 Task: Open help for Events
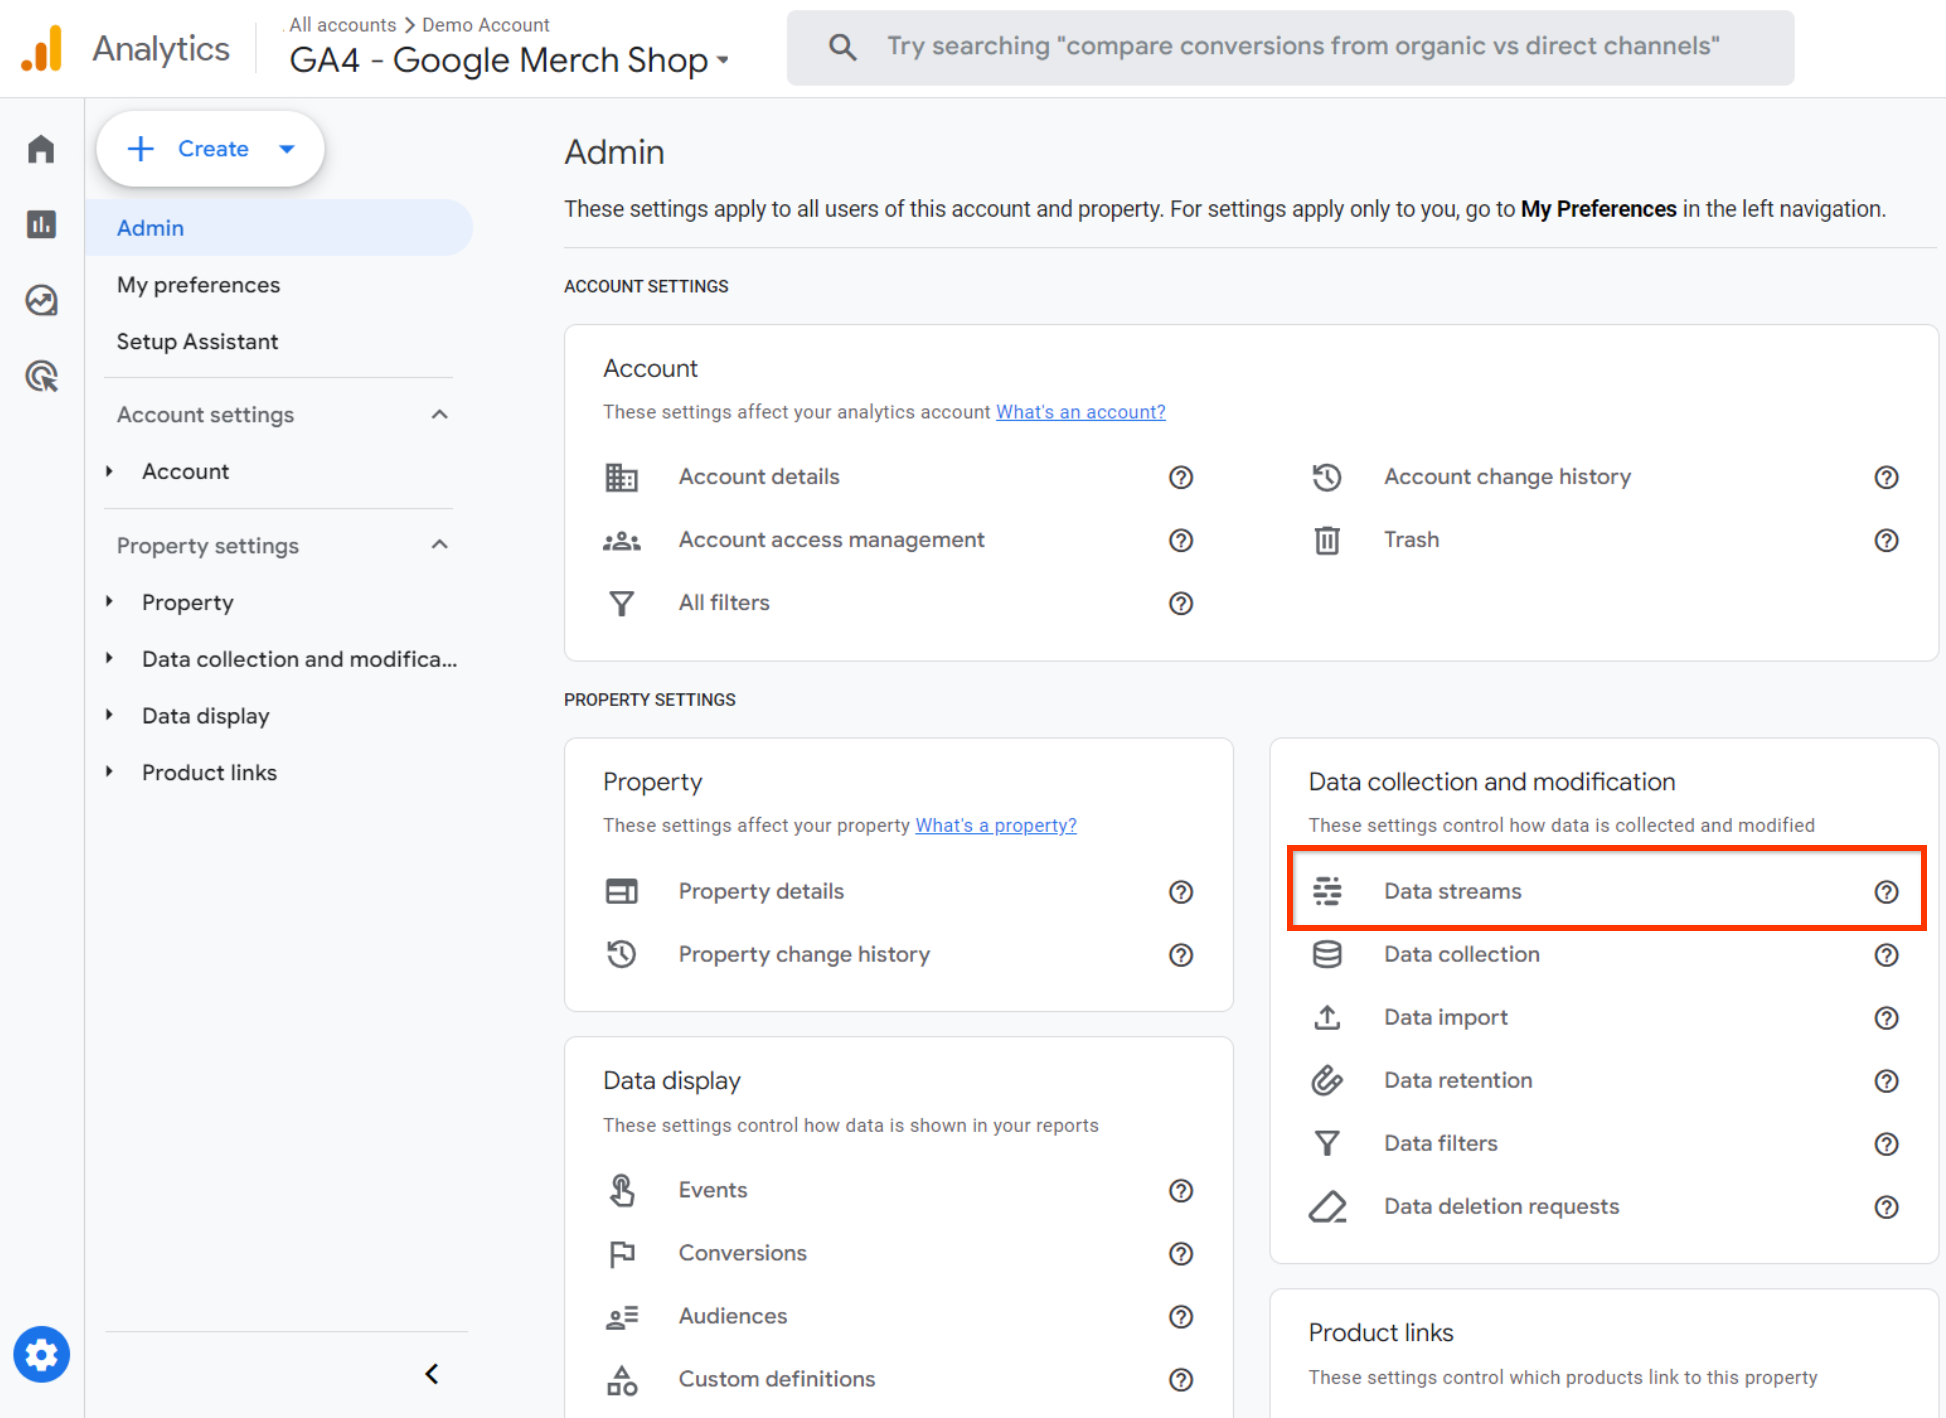tap(1181, 1191)
